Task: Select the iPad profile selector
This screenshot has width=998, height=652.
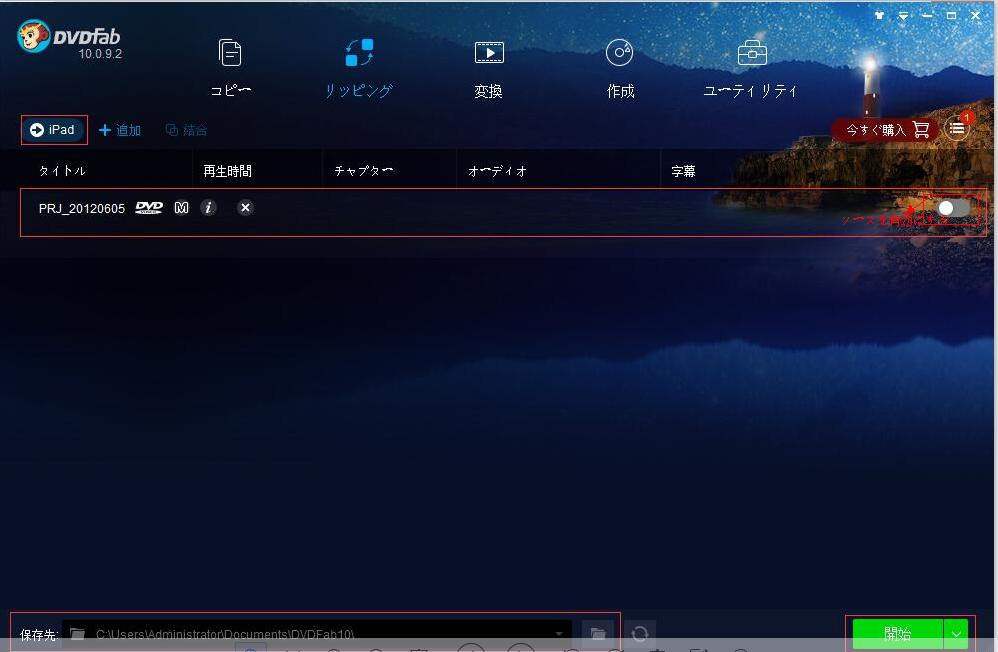Action: click(53, 129)
